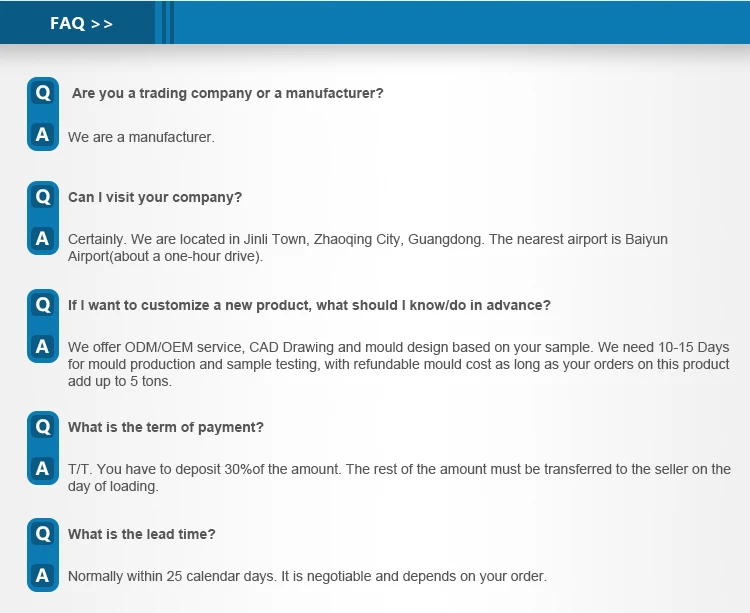Expand "What is the lead time?" question
Screen dimensions: 750x613
[142, 534]
